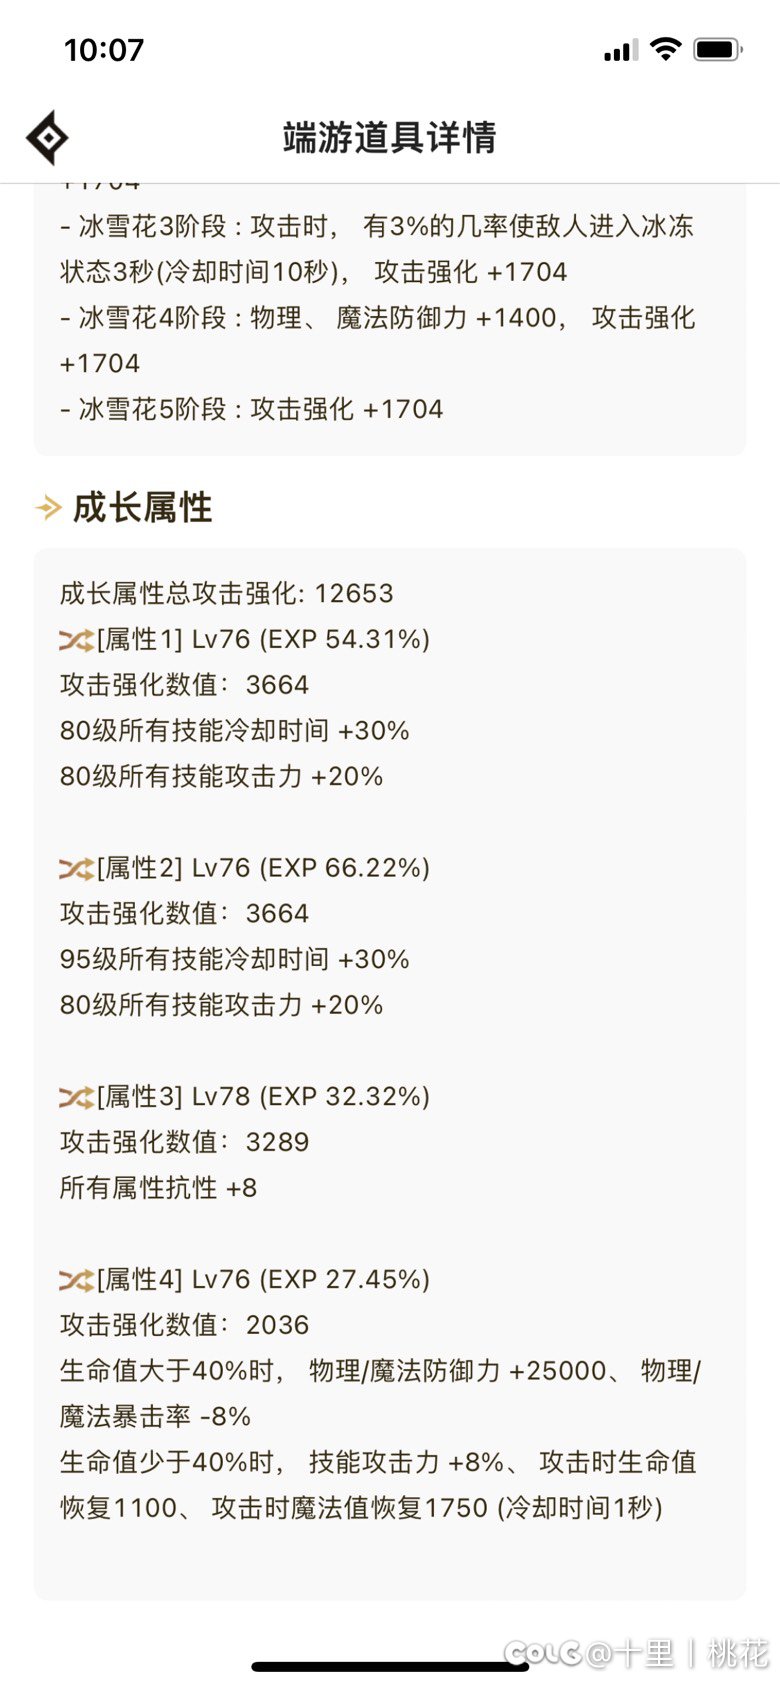Tap the shuffle icon beside 属性3
The width and height of the screenshot is (780, 1688).
point(77,1098)
